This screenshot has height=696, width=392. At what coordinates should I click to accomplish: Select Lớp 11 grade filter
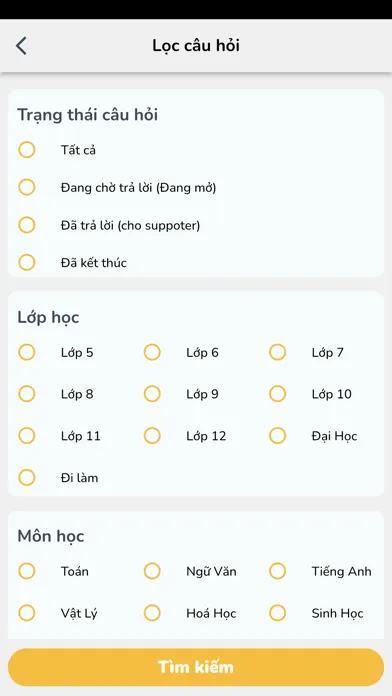[x=27, y=436]
